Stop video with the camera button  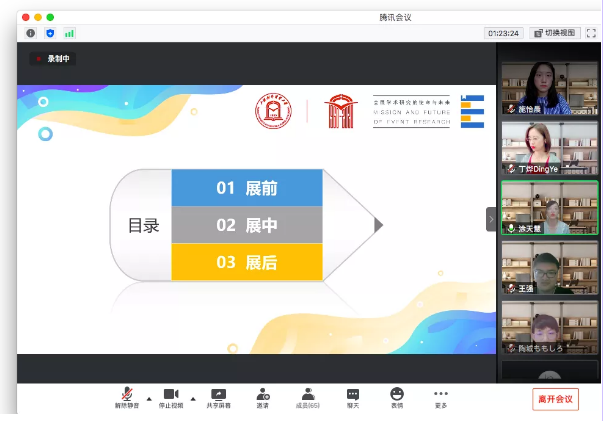[x=170, y=395]
